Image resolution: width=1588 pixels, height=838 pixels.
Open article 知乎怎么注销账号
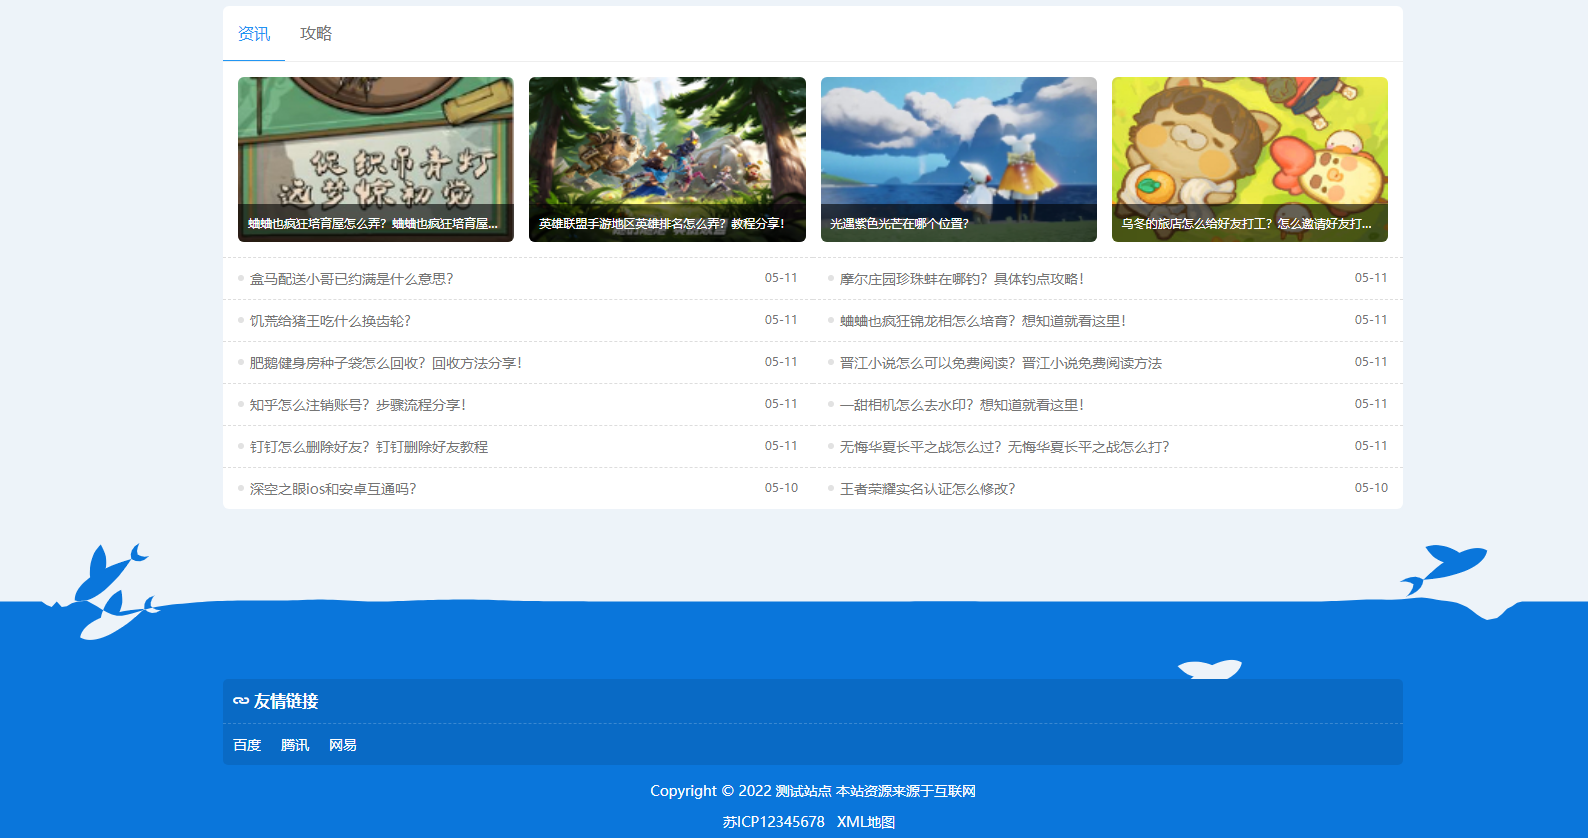358,405
